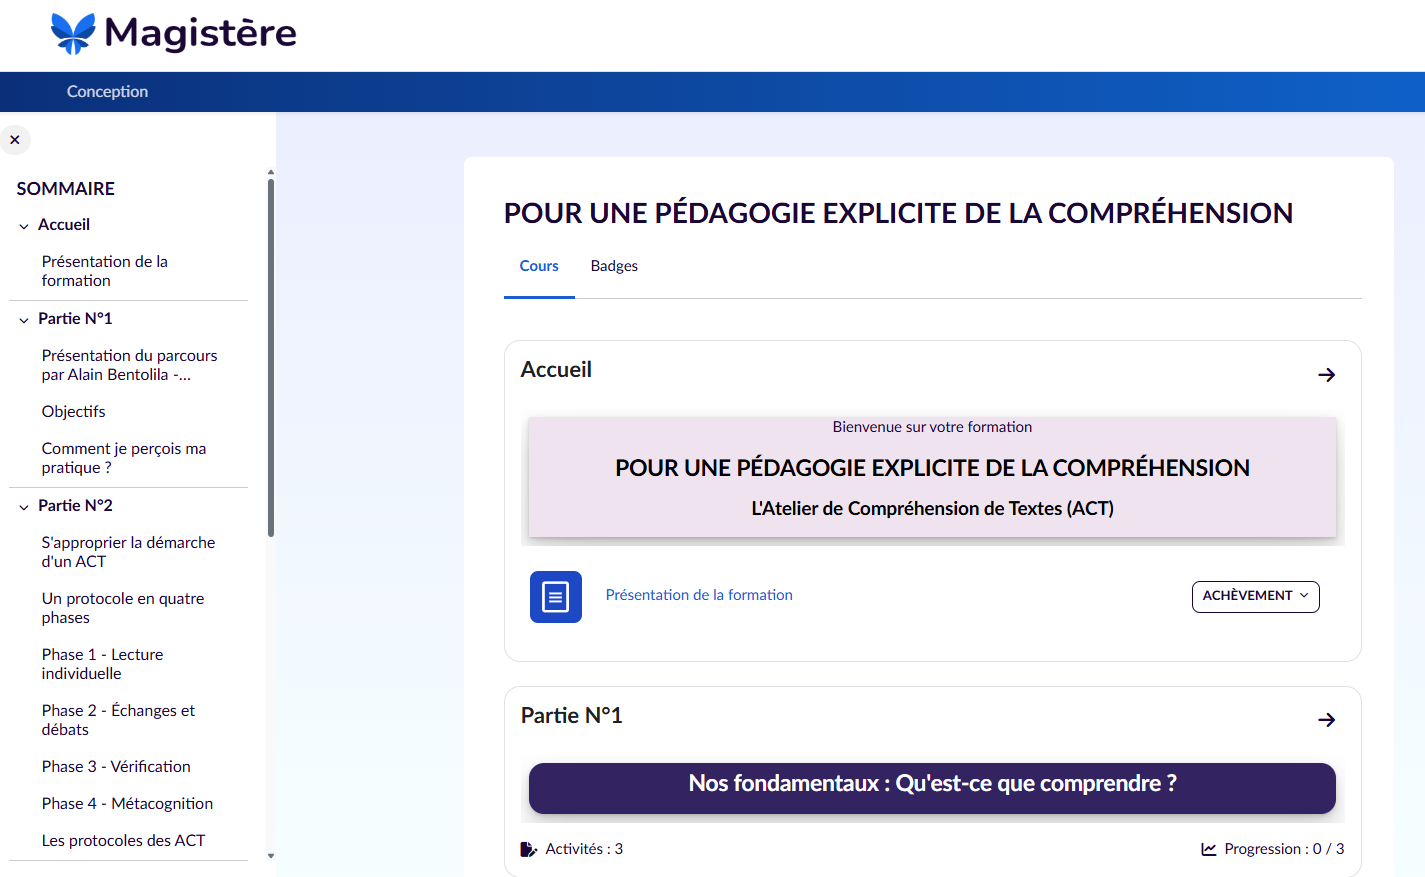Viewport: 1425px width, 877px height.
Task: Collapse Partie N°2 in the sidebar
Action: 22,505
